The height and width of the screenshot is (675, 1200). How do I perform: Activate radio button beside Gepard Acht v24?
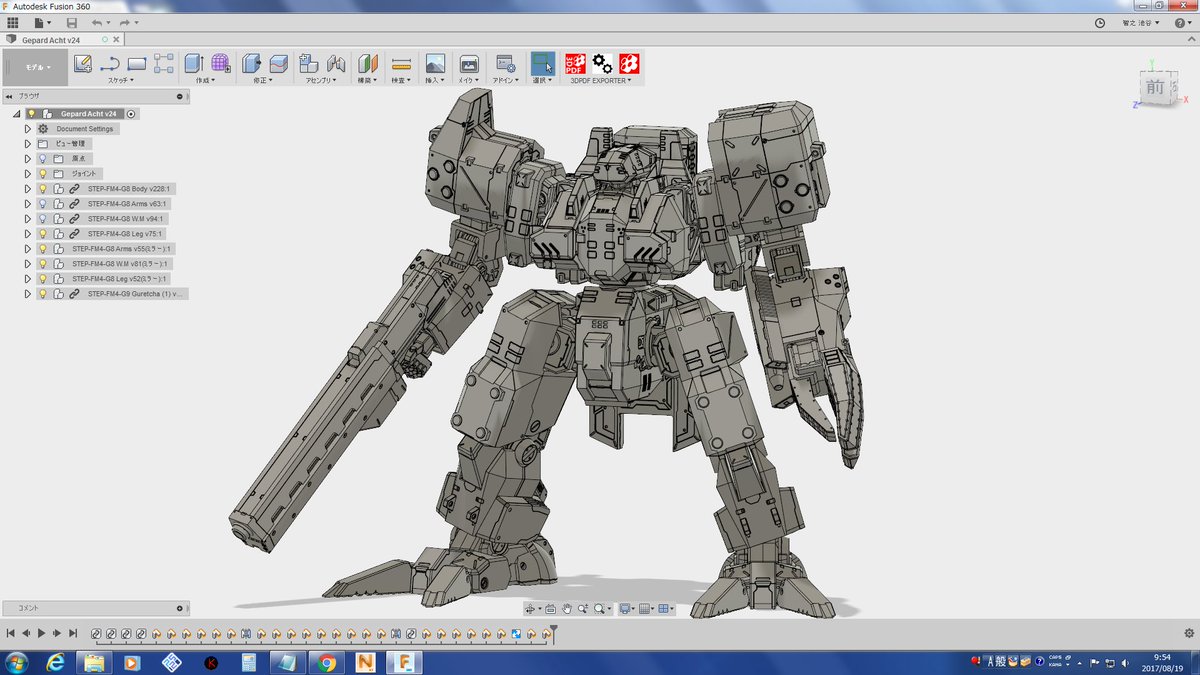coord(131,114)
